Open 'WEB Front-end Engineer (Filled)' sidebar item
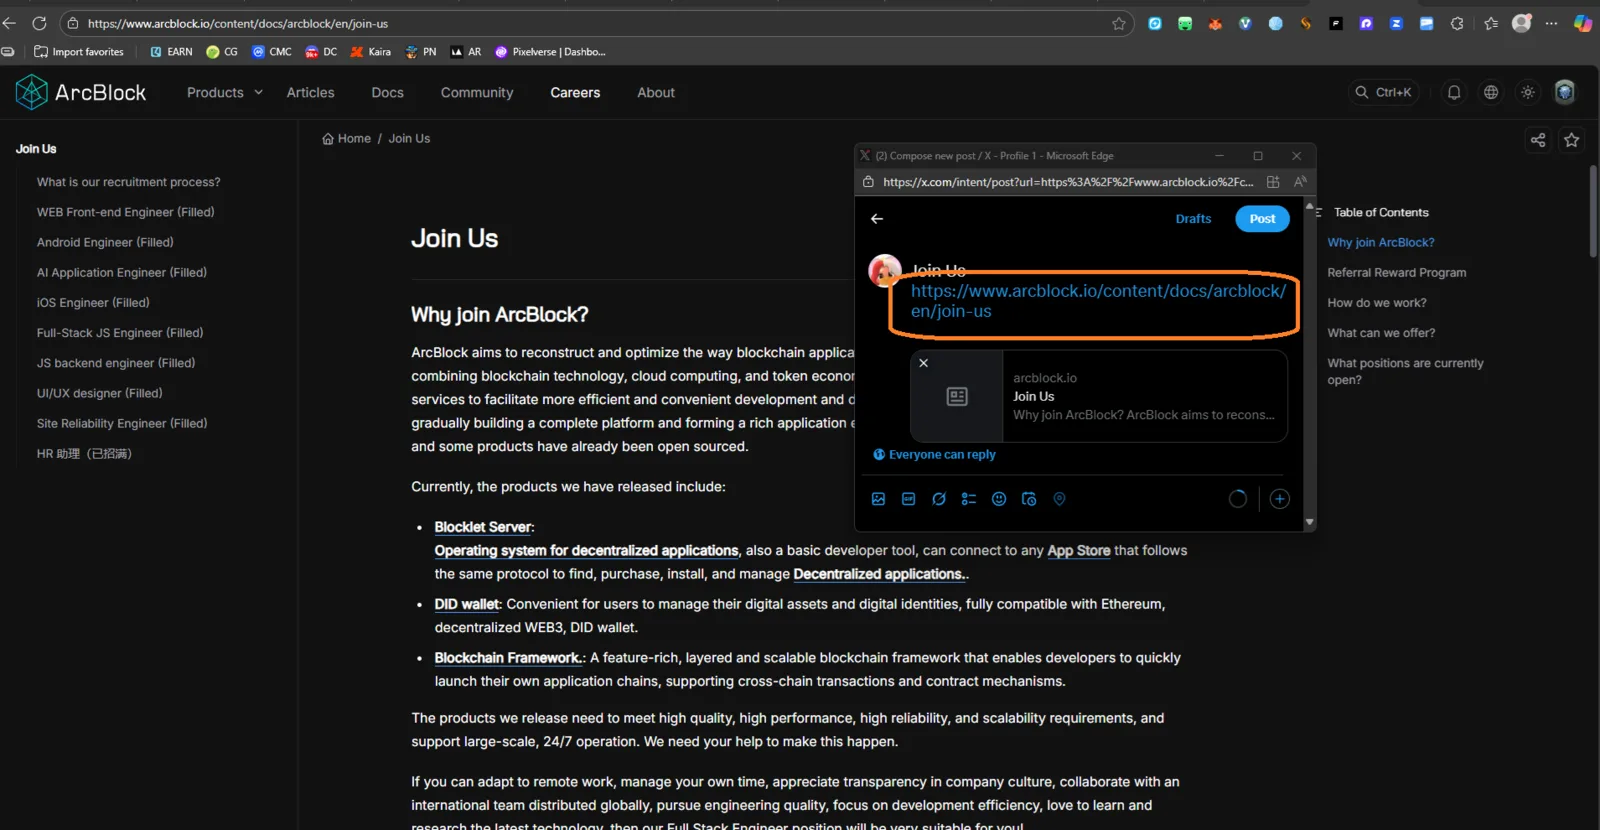The image size is (1600, 830). coord(126,212)
